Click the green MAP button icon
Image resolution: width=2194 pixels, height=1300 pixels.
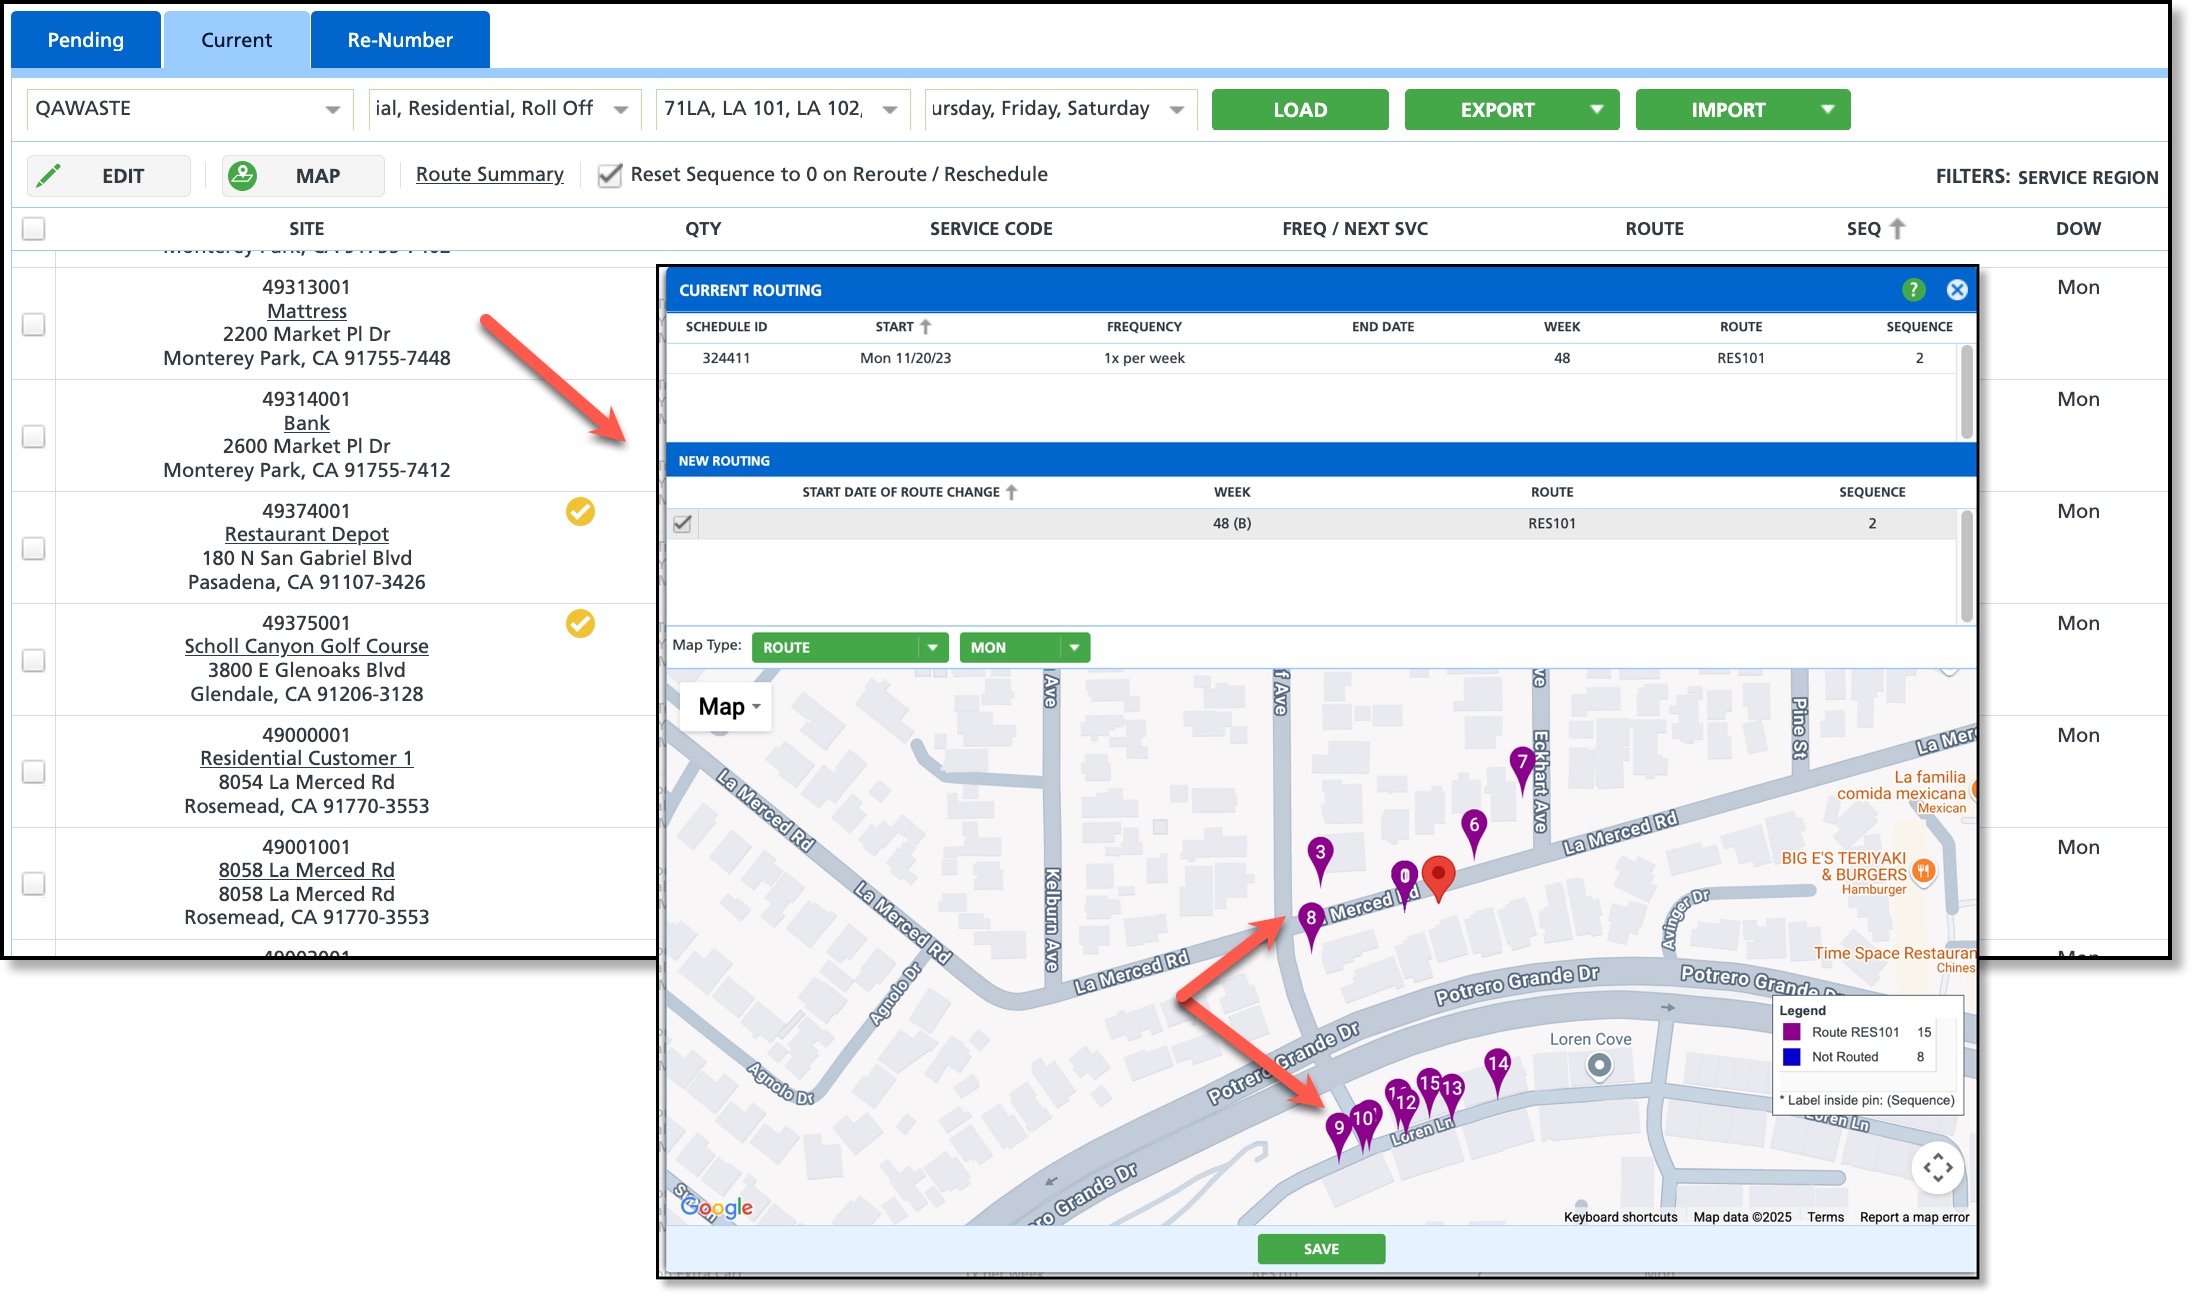pyautogui.click(x=243, y=176)
